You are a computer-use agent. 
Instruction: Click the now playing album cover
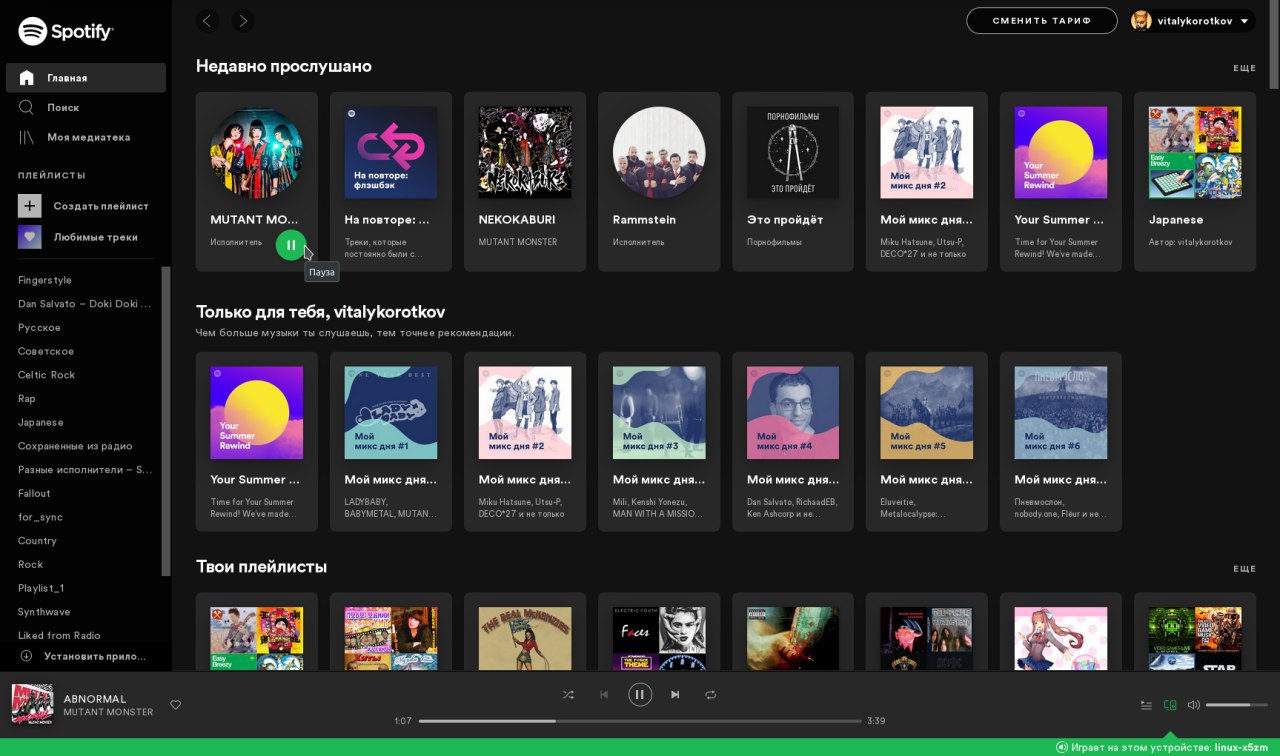(32, 705)
